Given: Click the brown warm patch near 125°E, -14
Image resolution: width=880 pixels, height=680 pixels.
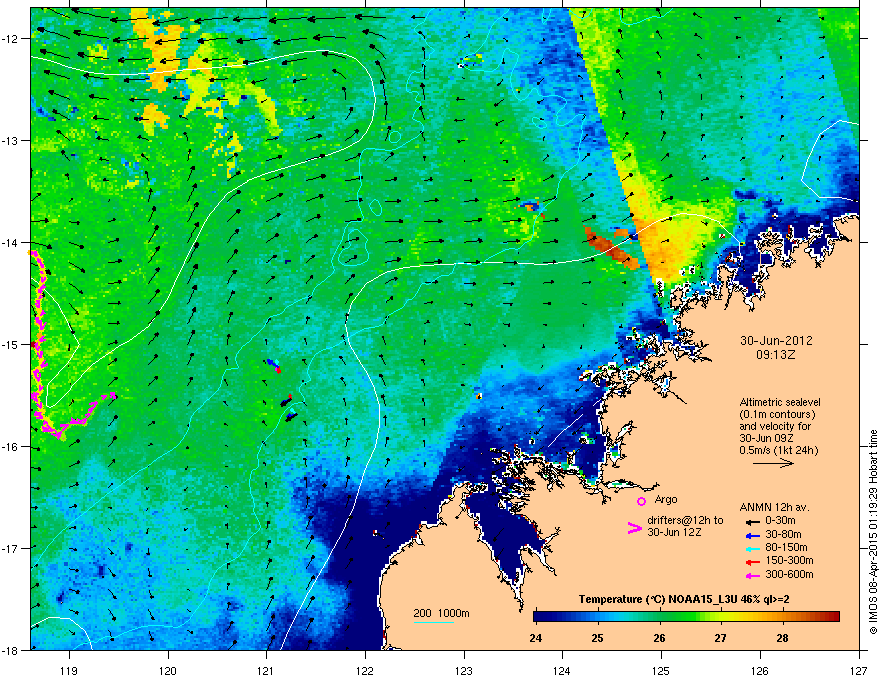Looking at the screenshot, I should point(612,247).
